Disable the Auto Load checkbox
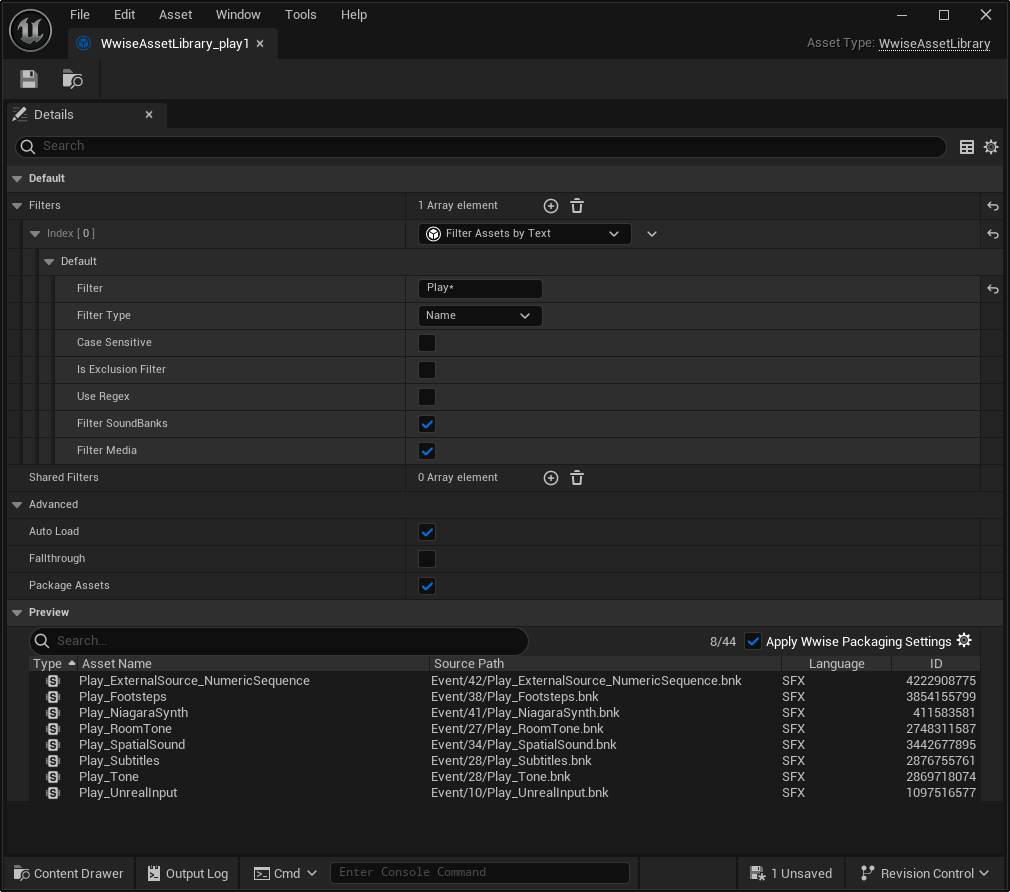 [427, 532]
